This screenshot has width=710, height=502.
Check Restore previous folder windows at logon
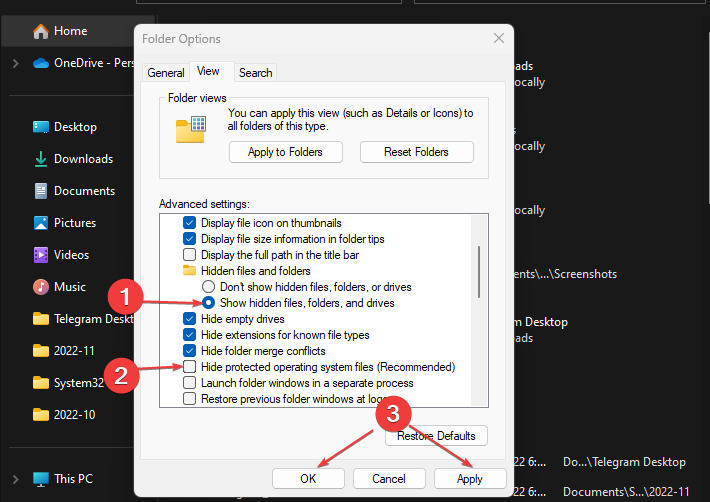pos(189,399)
